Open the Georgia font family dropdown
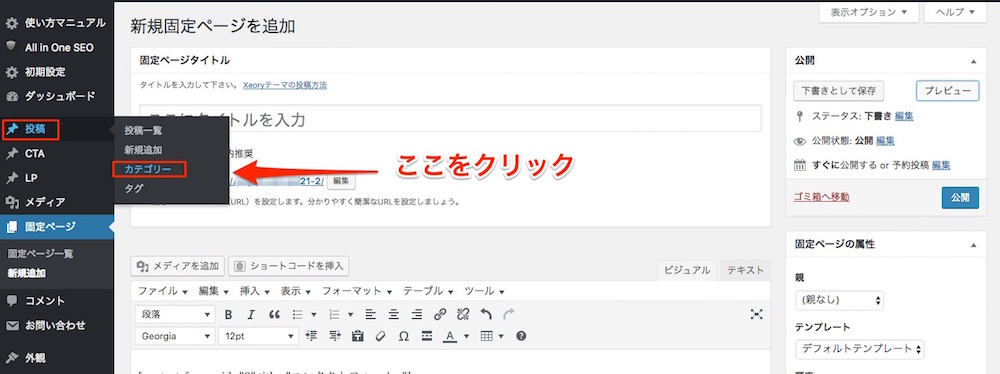Viewport: 1000px width, 374px height. tap(175, 336)
